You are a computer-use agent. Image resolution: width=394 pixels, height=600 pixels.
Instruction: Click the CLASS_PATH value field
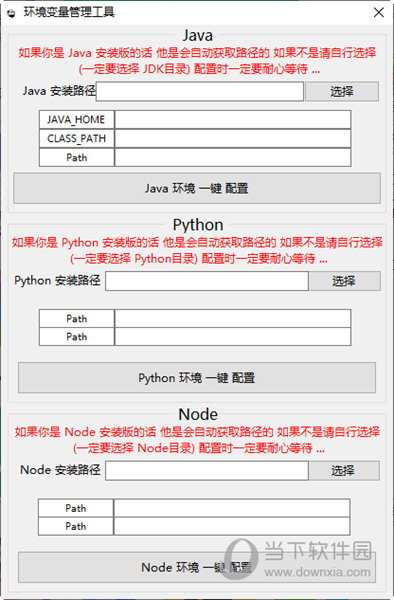233,139
